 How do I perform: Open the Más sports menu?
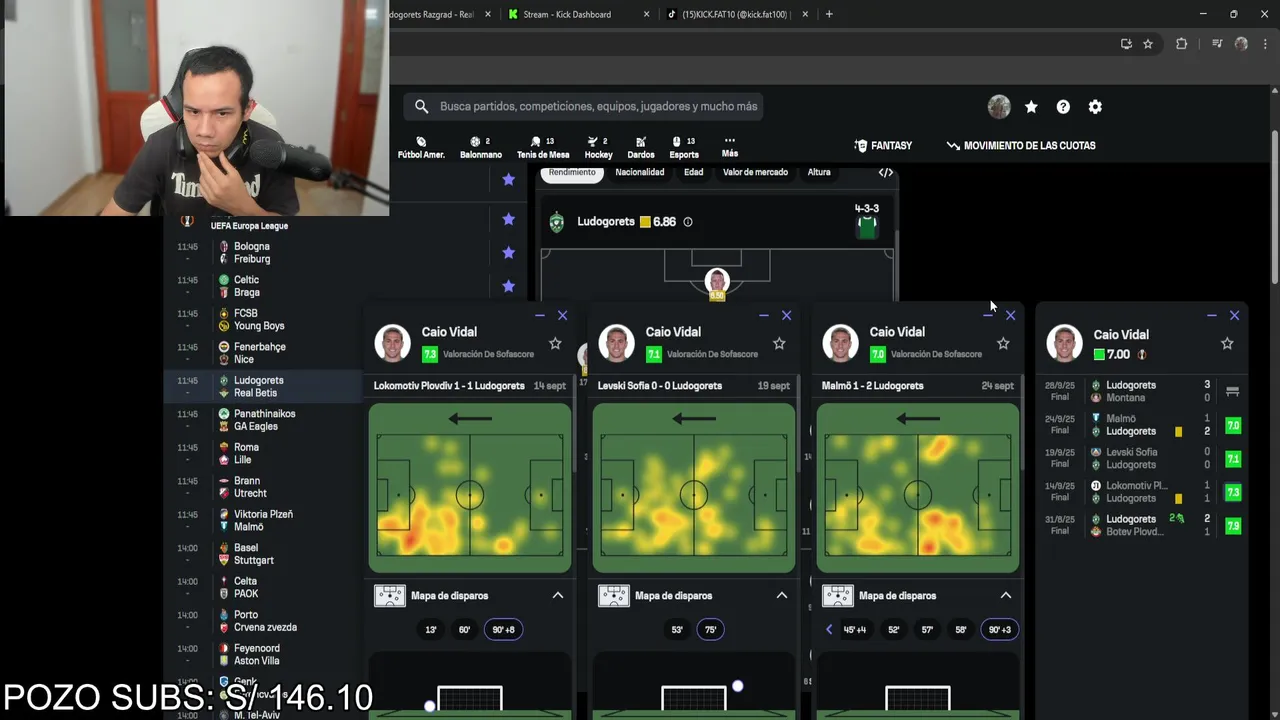[730, 147]
